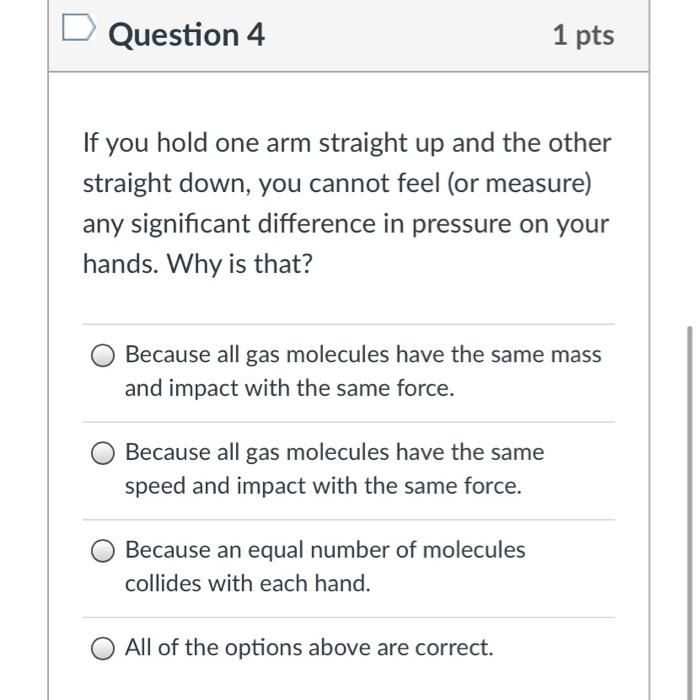Click the answer text about same mass
This screenshot has width=698, height=700.
point(363,355)
